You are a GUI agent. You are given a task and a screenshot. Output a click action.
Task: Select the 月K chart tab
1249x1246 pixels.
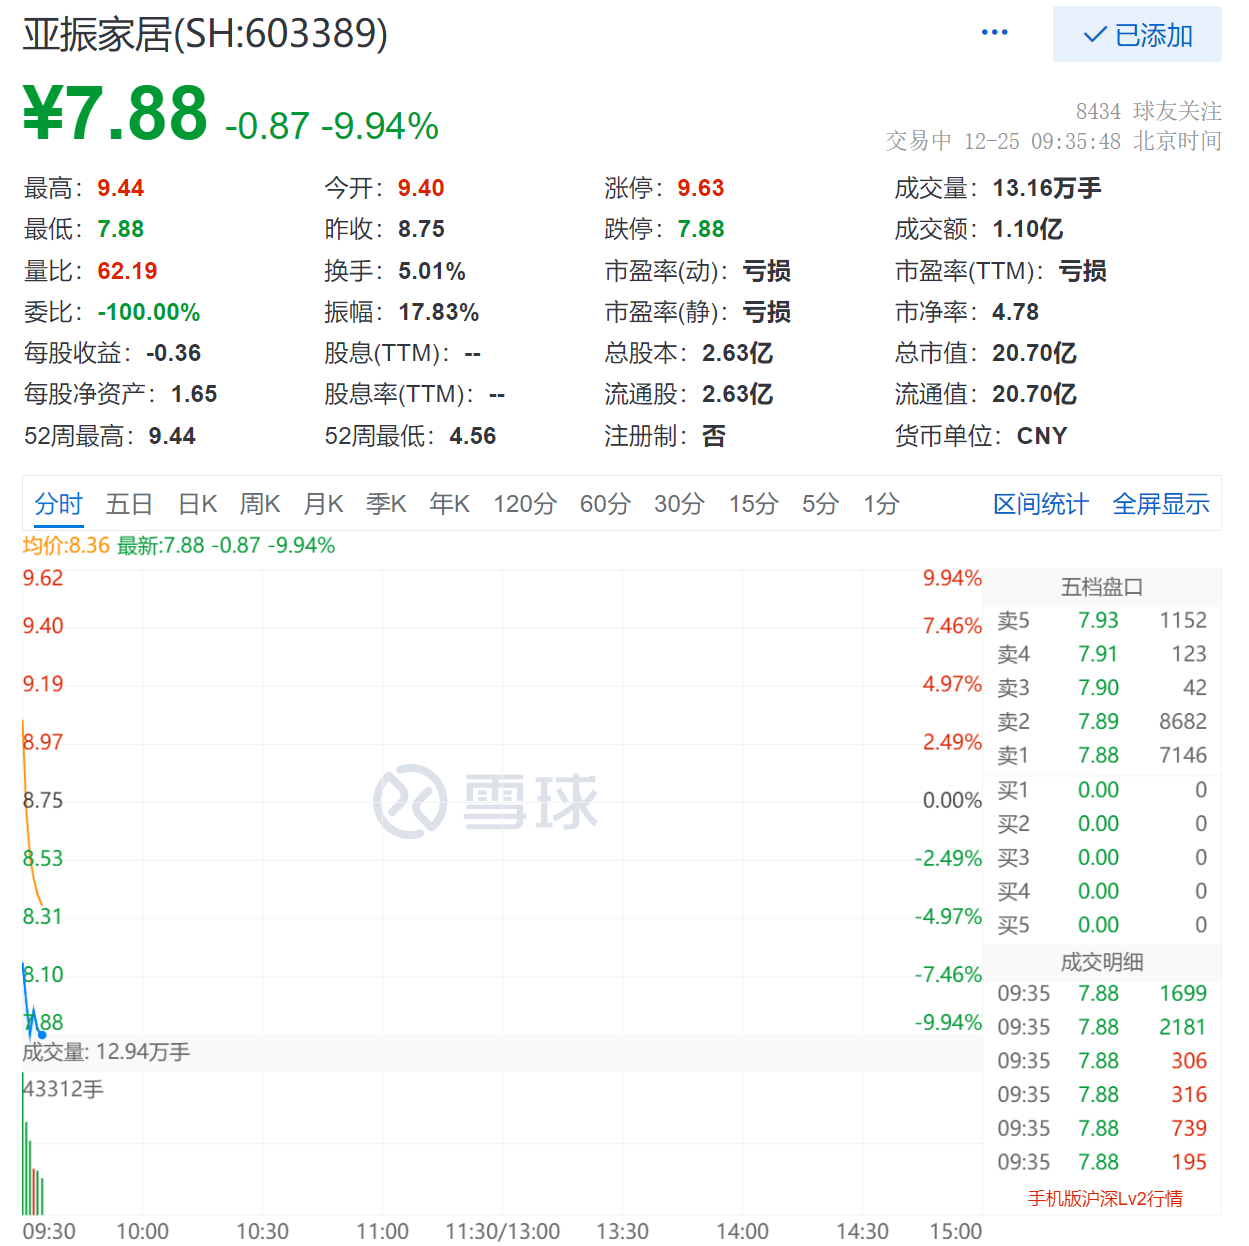pos(323,504)
